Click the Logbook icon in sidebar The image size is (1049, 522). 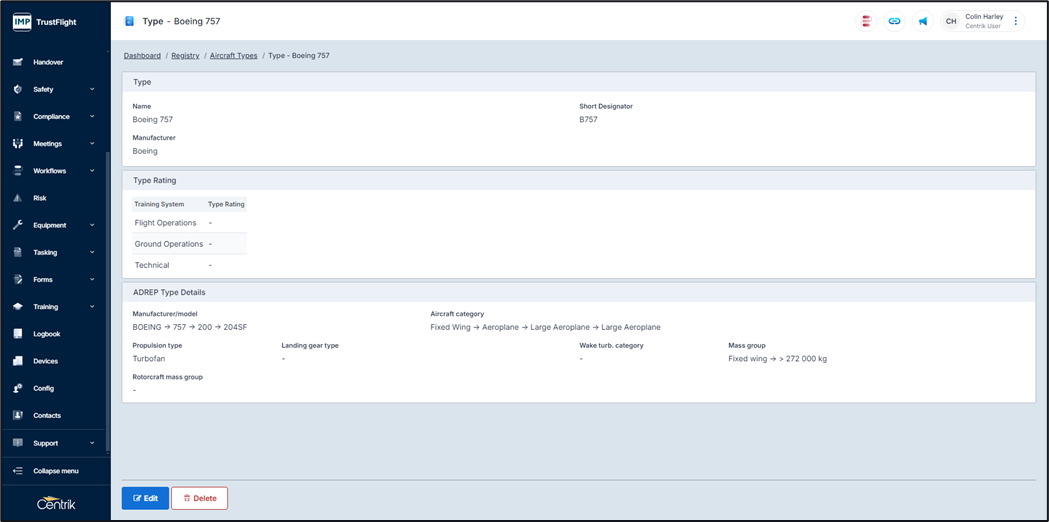click(18, 334)
